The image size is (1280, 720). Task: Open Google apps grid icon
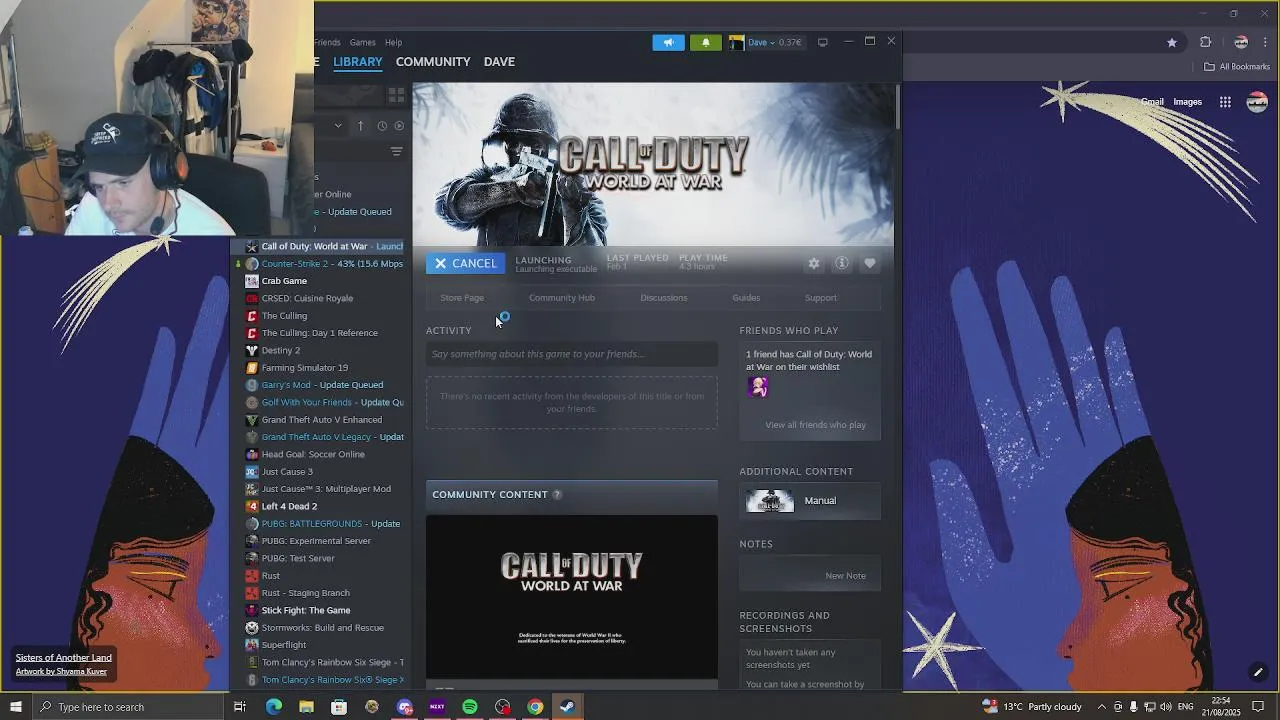(x=1225, y=102)
